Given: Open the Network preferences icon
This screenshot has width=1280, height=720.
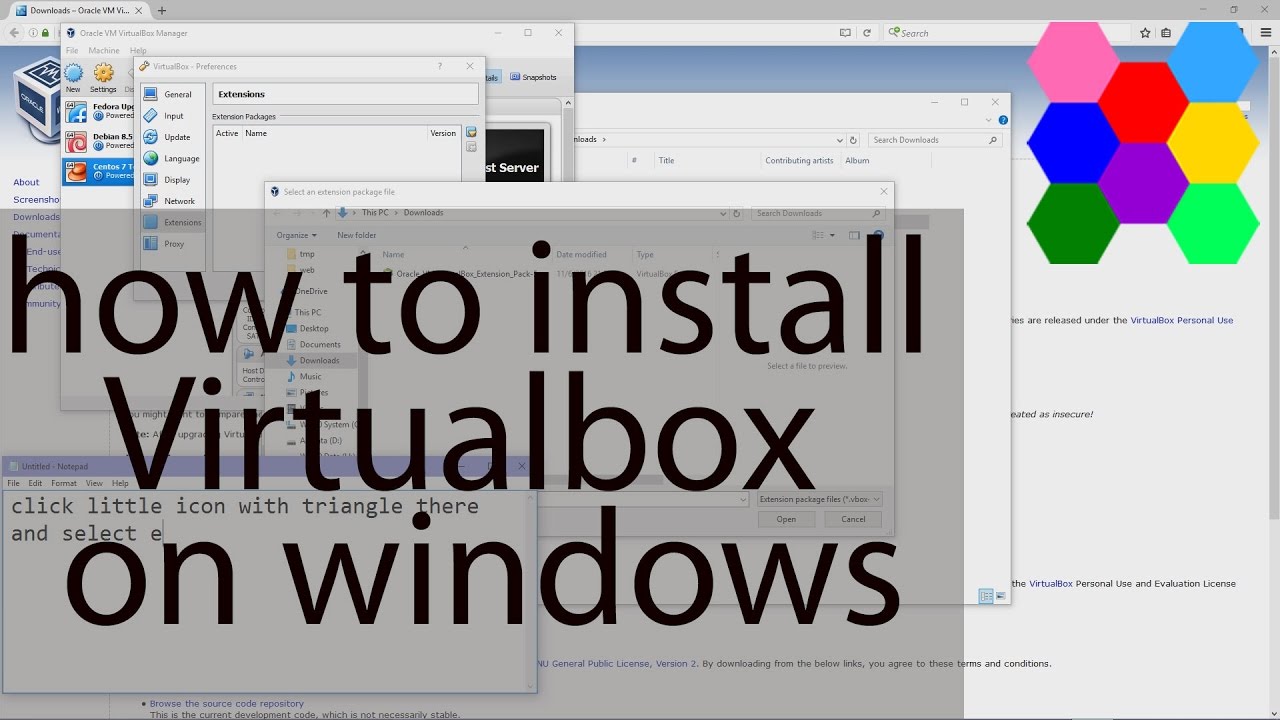Looking at the screenshot, I should pos(151,201).
